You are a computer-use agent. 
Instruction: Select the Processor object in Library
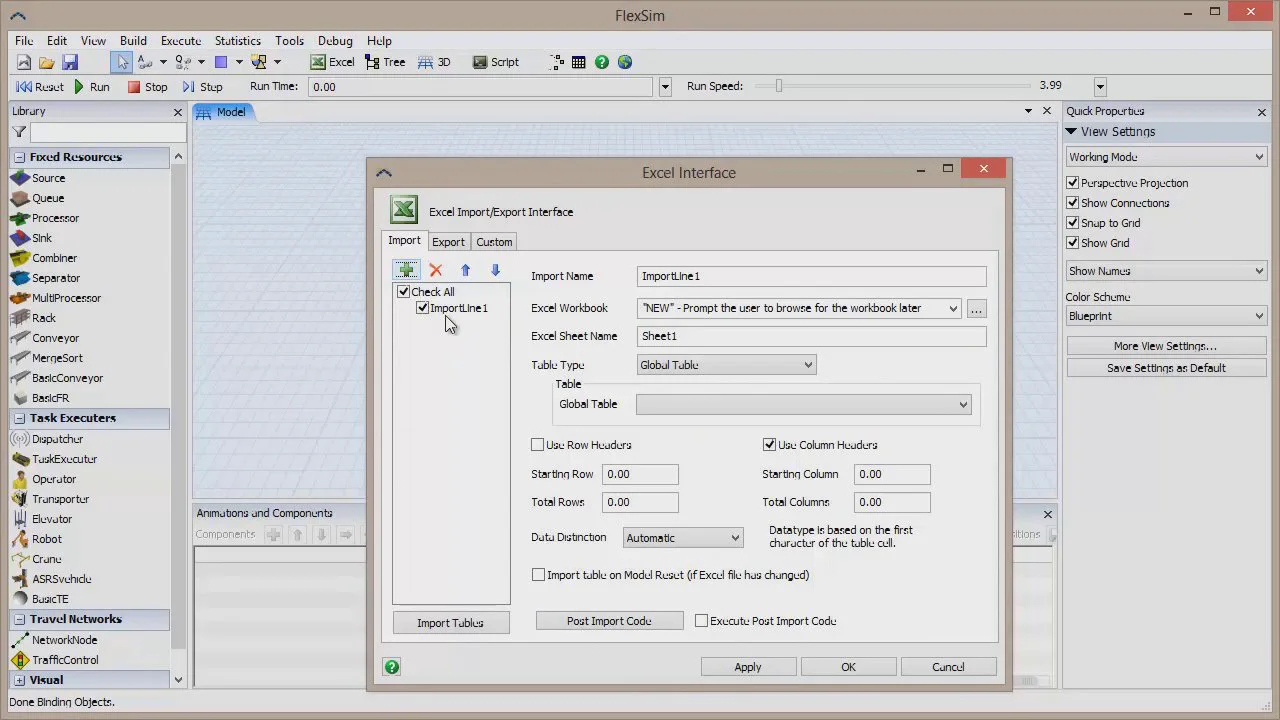click(55, 218)
